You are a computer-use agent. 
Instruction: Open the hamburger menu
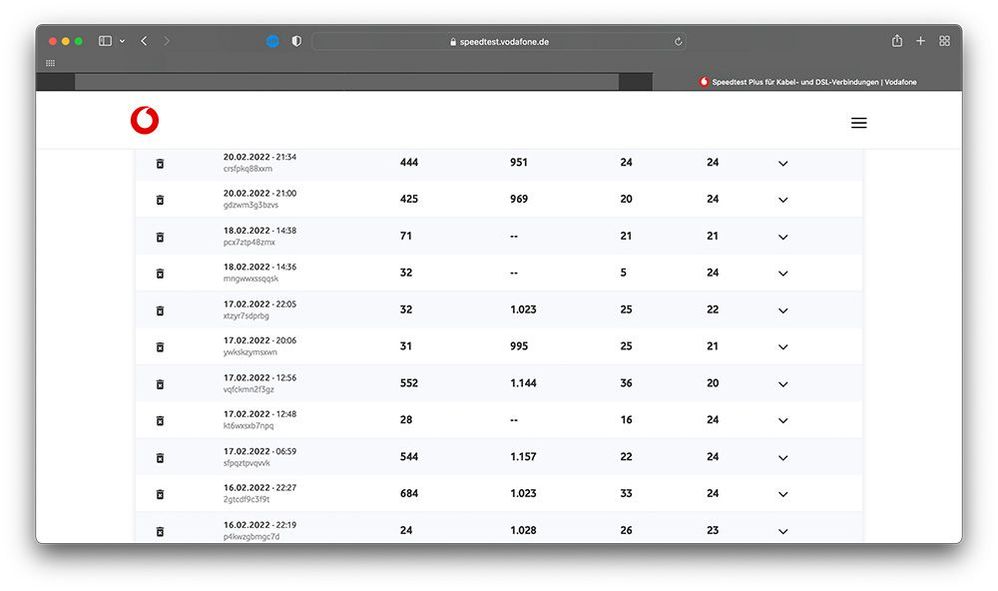pos(859,123)
